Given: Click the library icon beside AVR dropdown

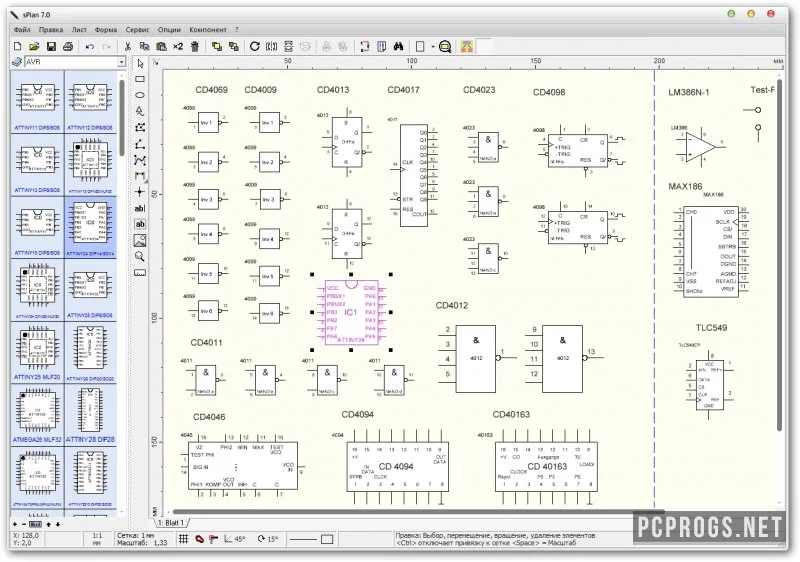Looking at the screenshot, I should (17, 62).
